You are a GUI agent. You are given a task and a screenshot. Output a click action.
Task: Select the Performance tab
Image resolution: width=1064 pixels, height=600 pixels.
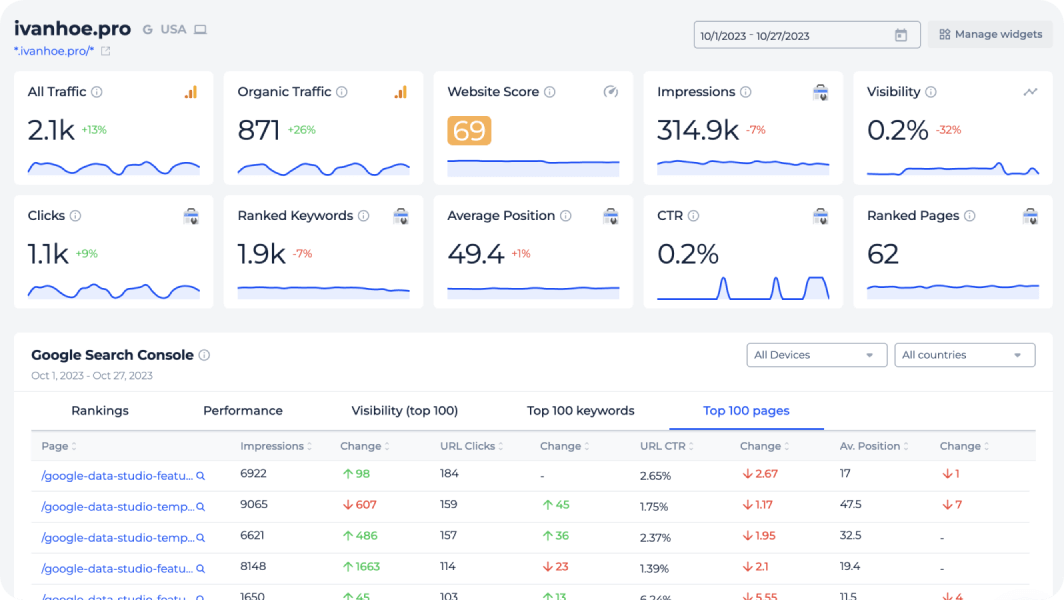pos(243,411)
